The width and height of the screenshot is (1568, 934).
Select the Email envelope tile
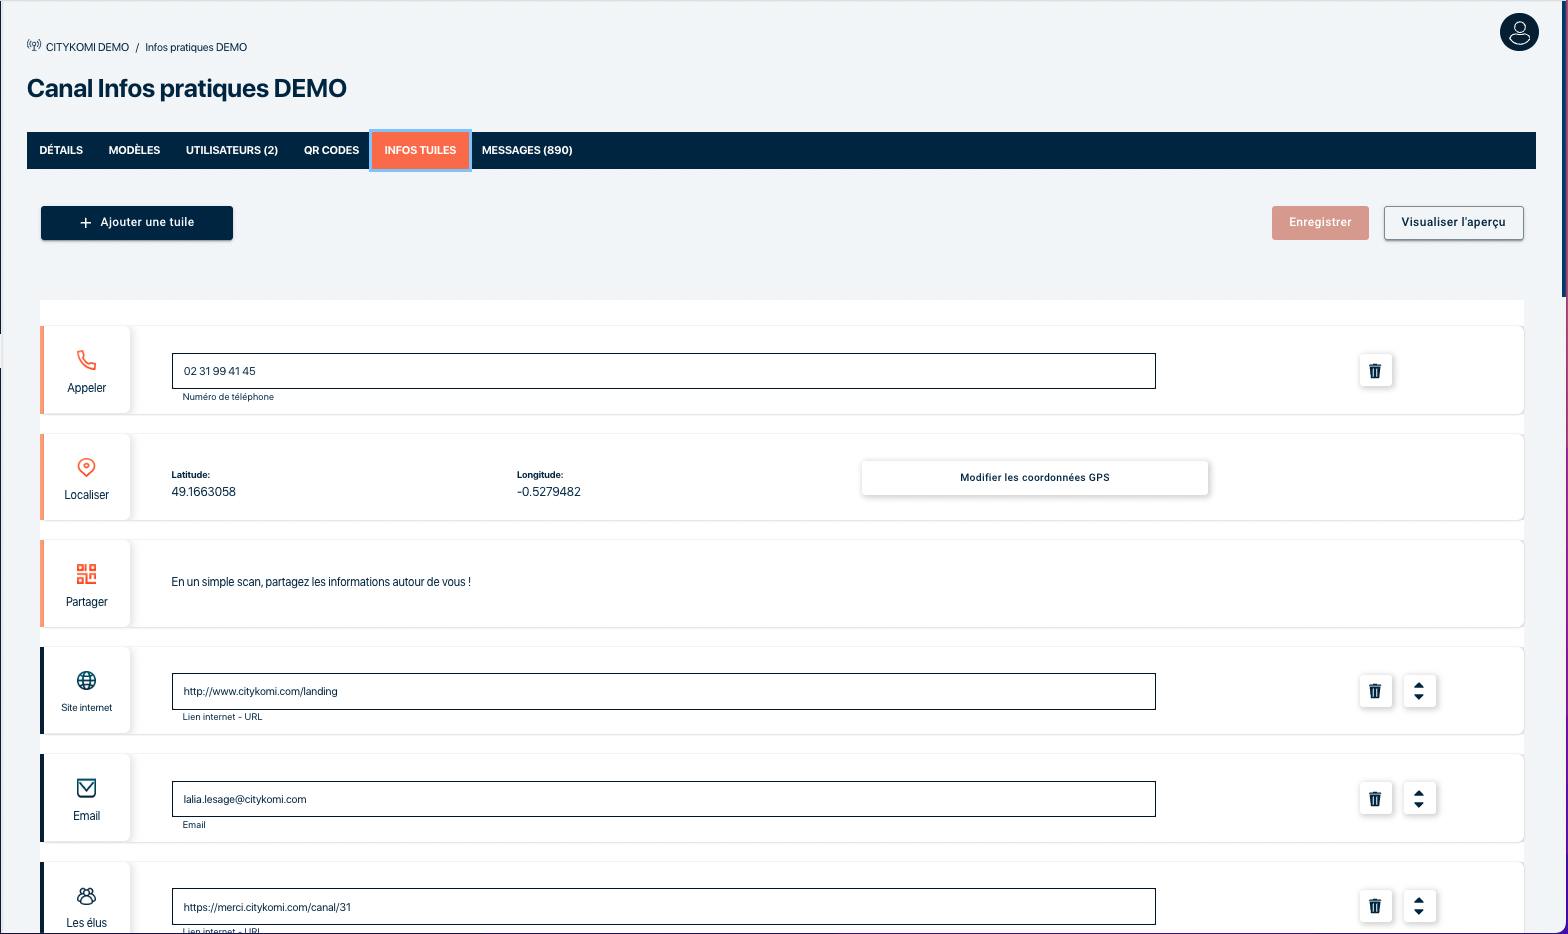click(x=87, y=799)
